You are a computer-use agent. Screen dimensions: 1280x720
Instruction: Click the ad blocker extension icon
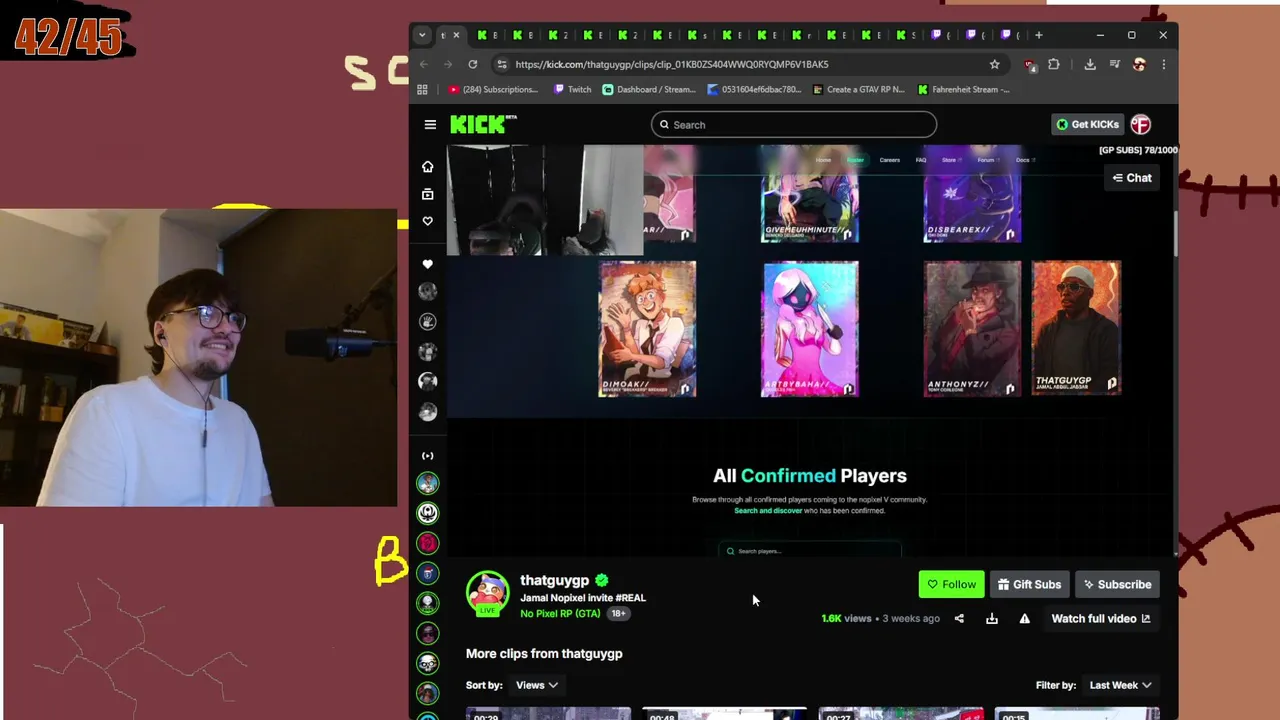click(1030, 64)
